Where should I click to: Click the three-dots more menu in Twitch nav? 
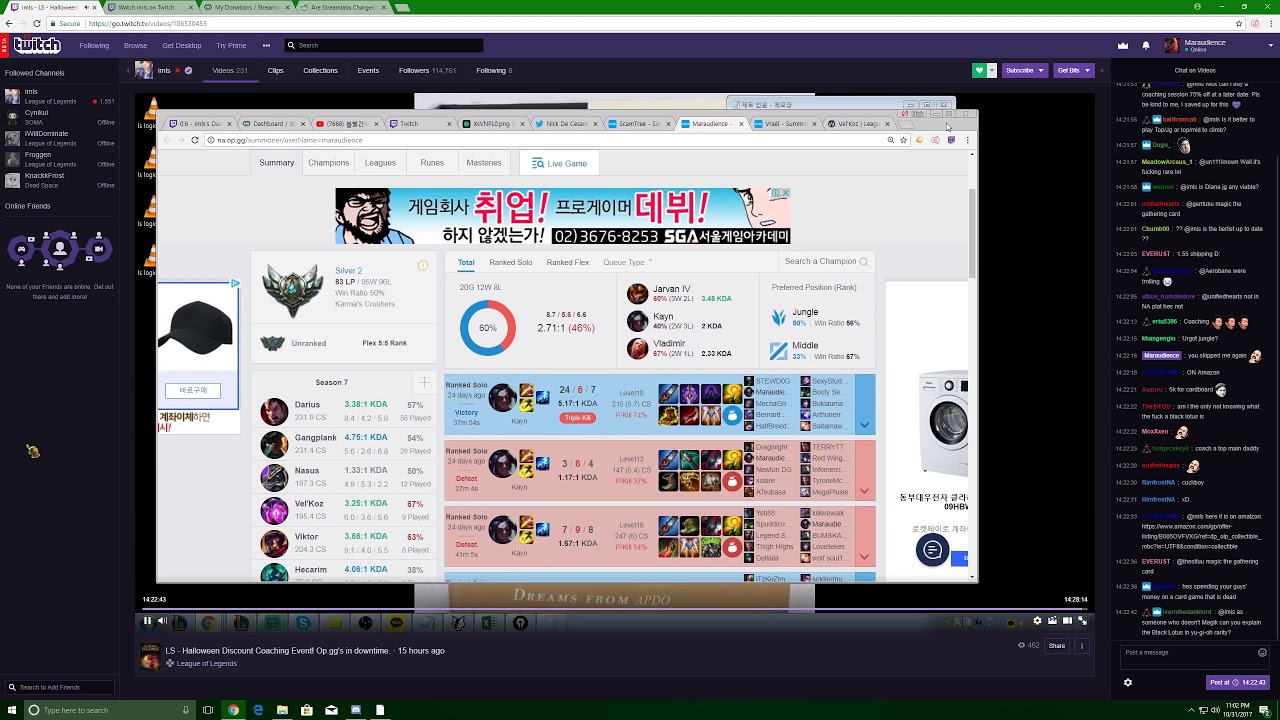(x=266, y=45)
